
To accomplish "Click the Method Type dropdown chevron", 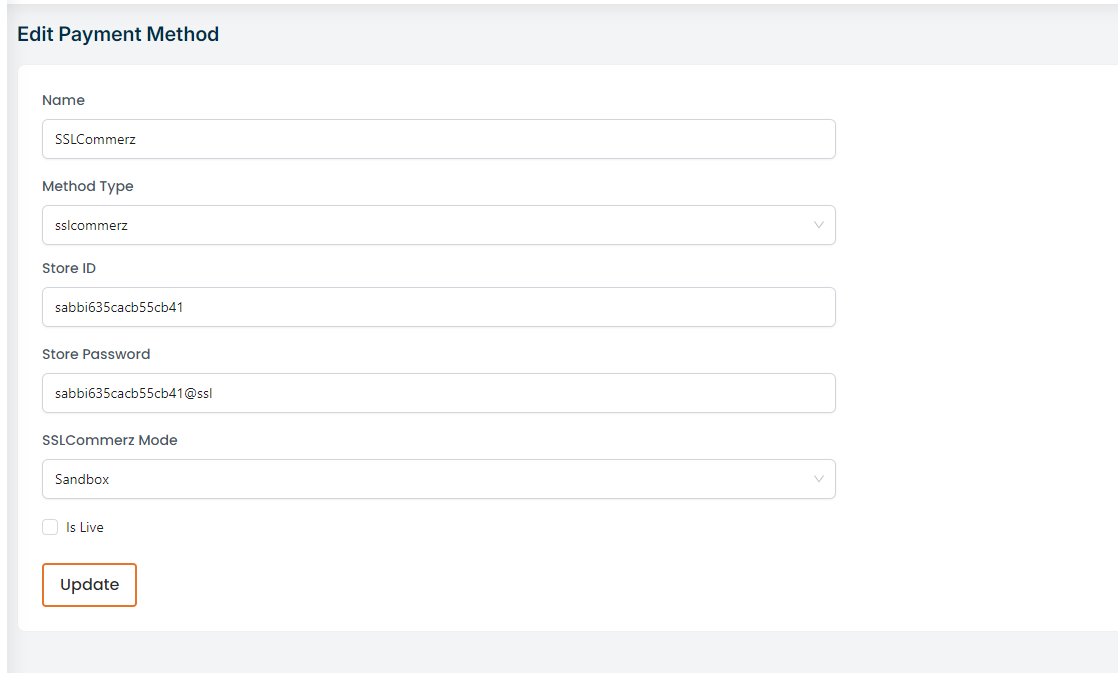I will coord(818,225).
